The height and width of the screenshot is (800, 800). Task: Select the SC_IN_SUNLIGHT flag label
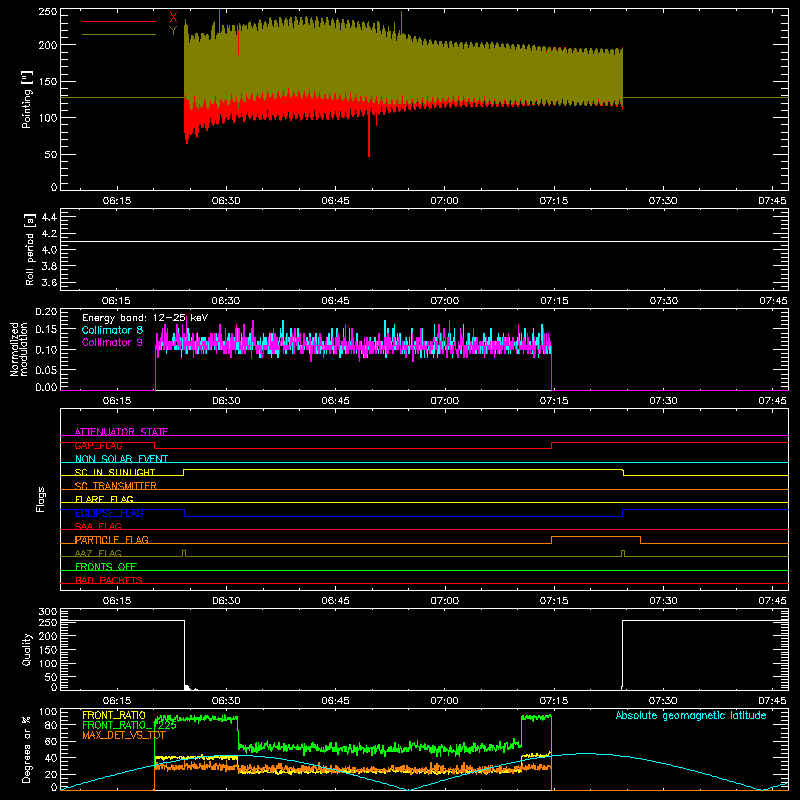coord(115,472)
